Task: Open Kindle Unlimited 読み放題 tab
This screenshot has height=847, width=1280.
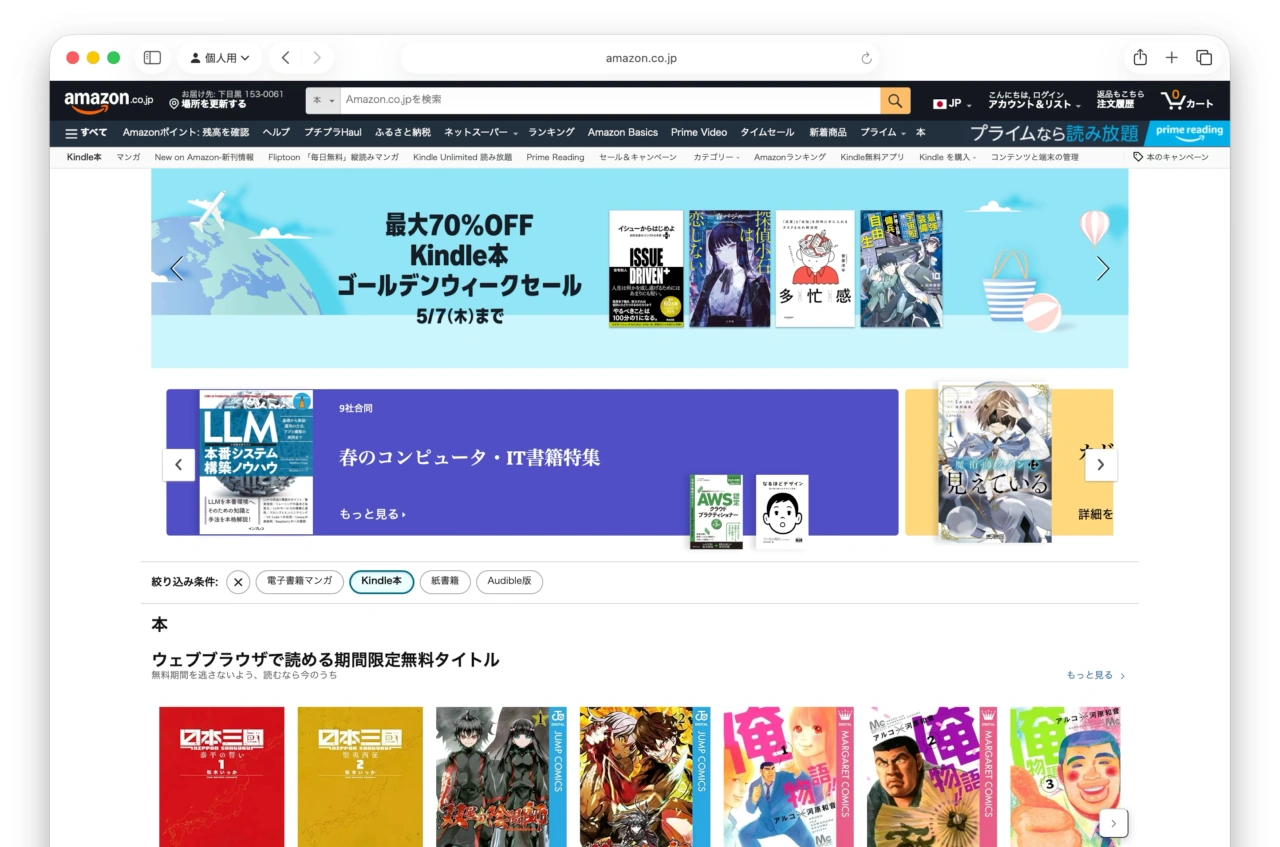Action: [x=462, y=157]
